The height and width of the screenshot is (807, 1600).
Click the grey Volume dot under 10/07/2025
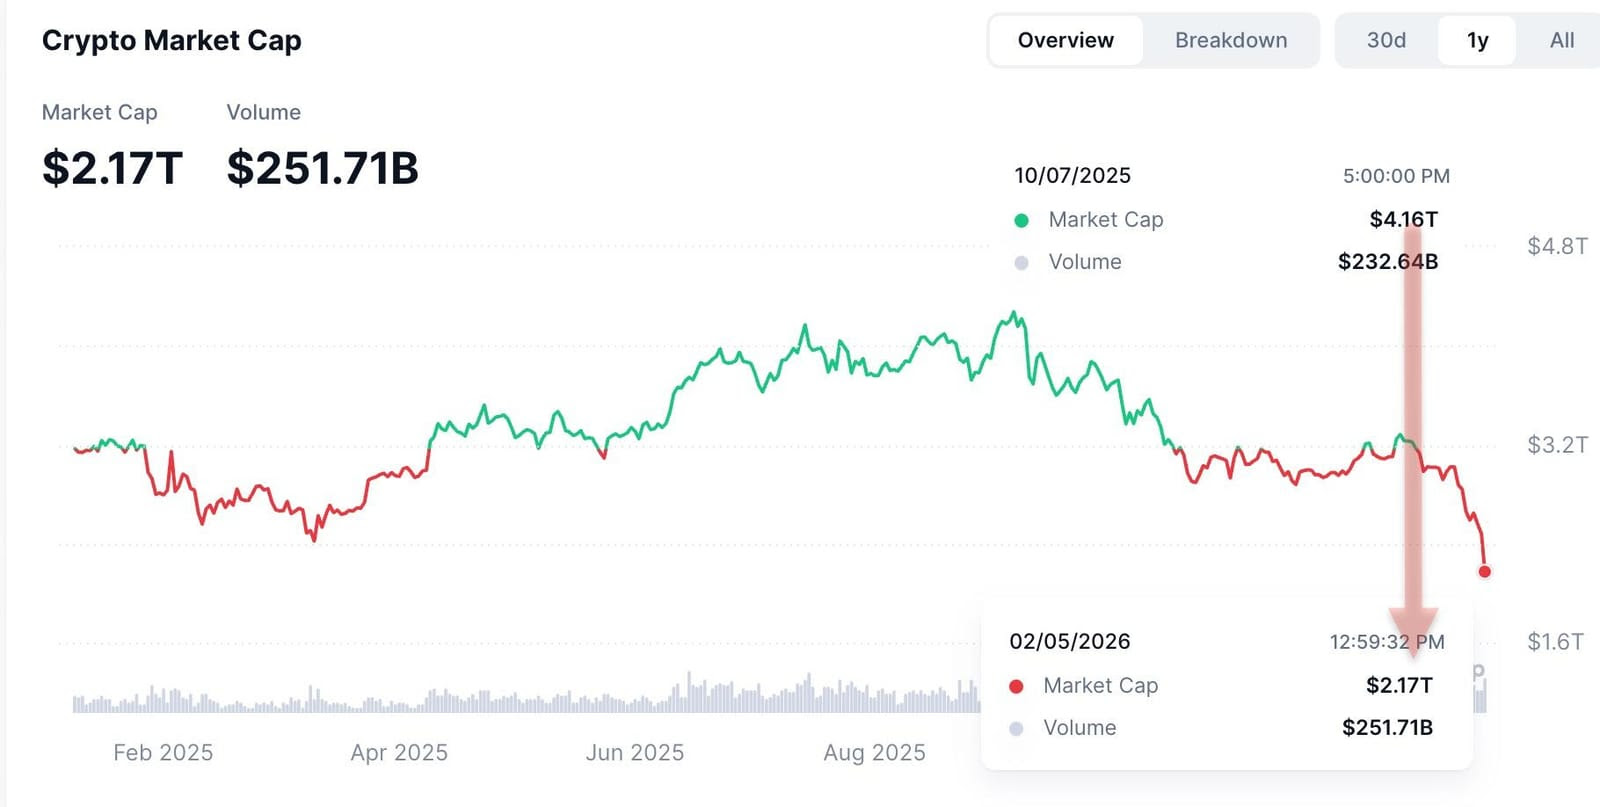pyautogui.click(x=1021, y=263)
